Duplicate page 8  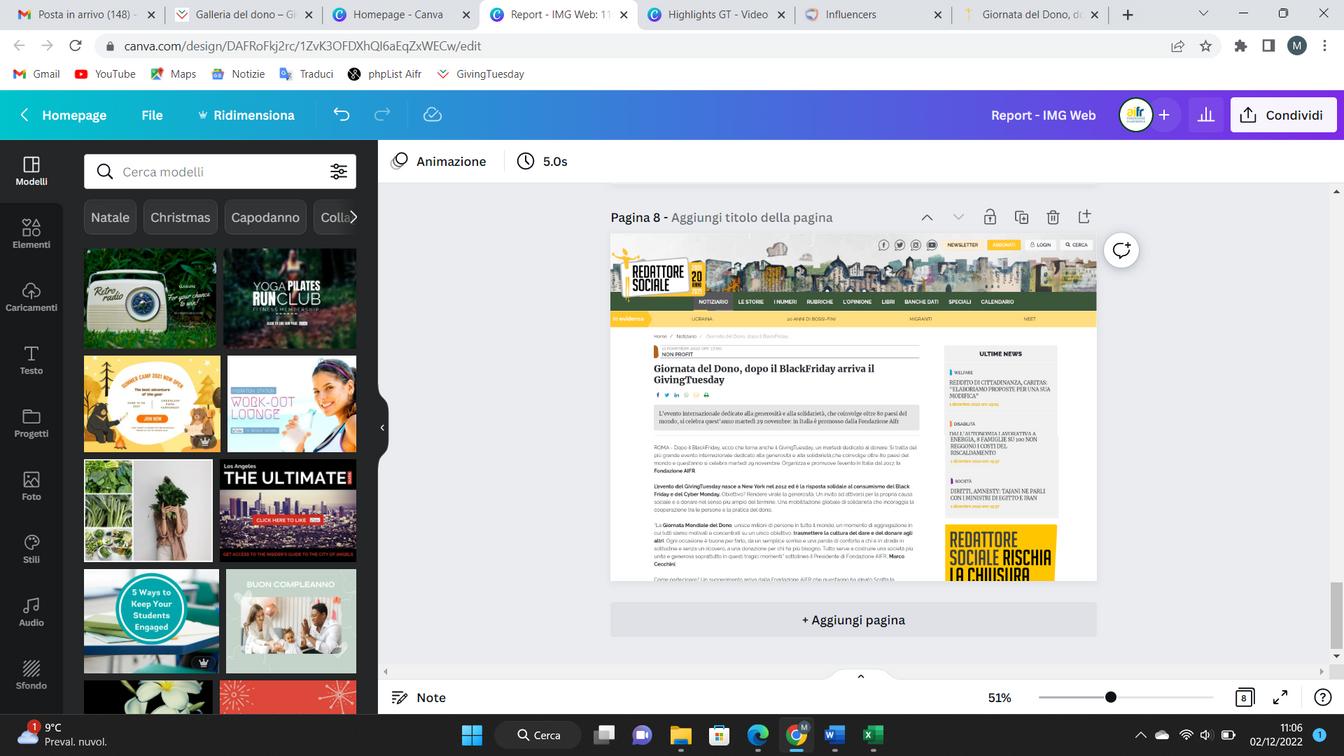click(x=1021, y=217)
